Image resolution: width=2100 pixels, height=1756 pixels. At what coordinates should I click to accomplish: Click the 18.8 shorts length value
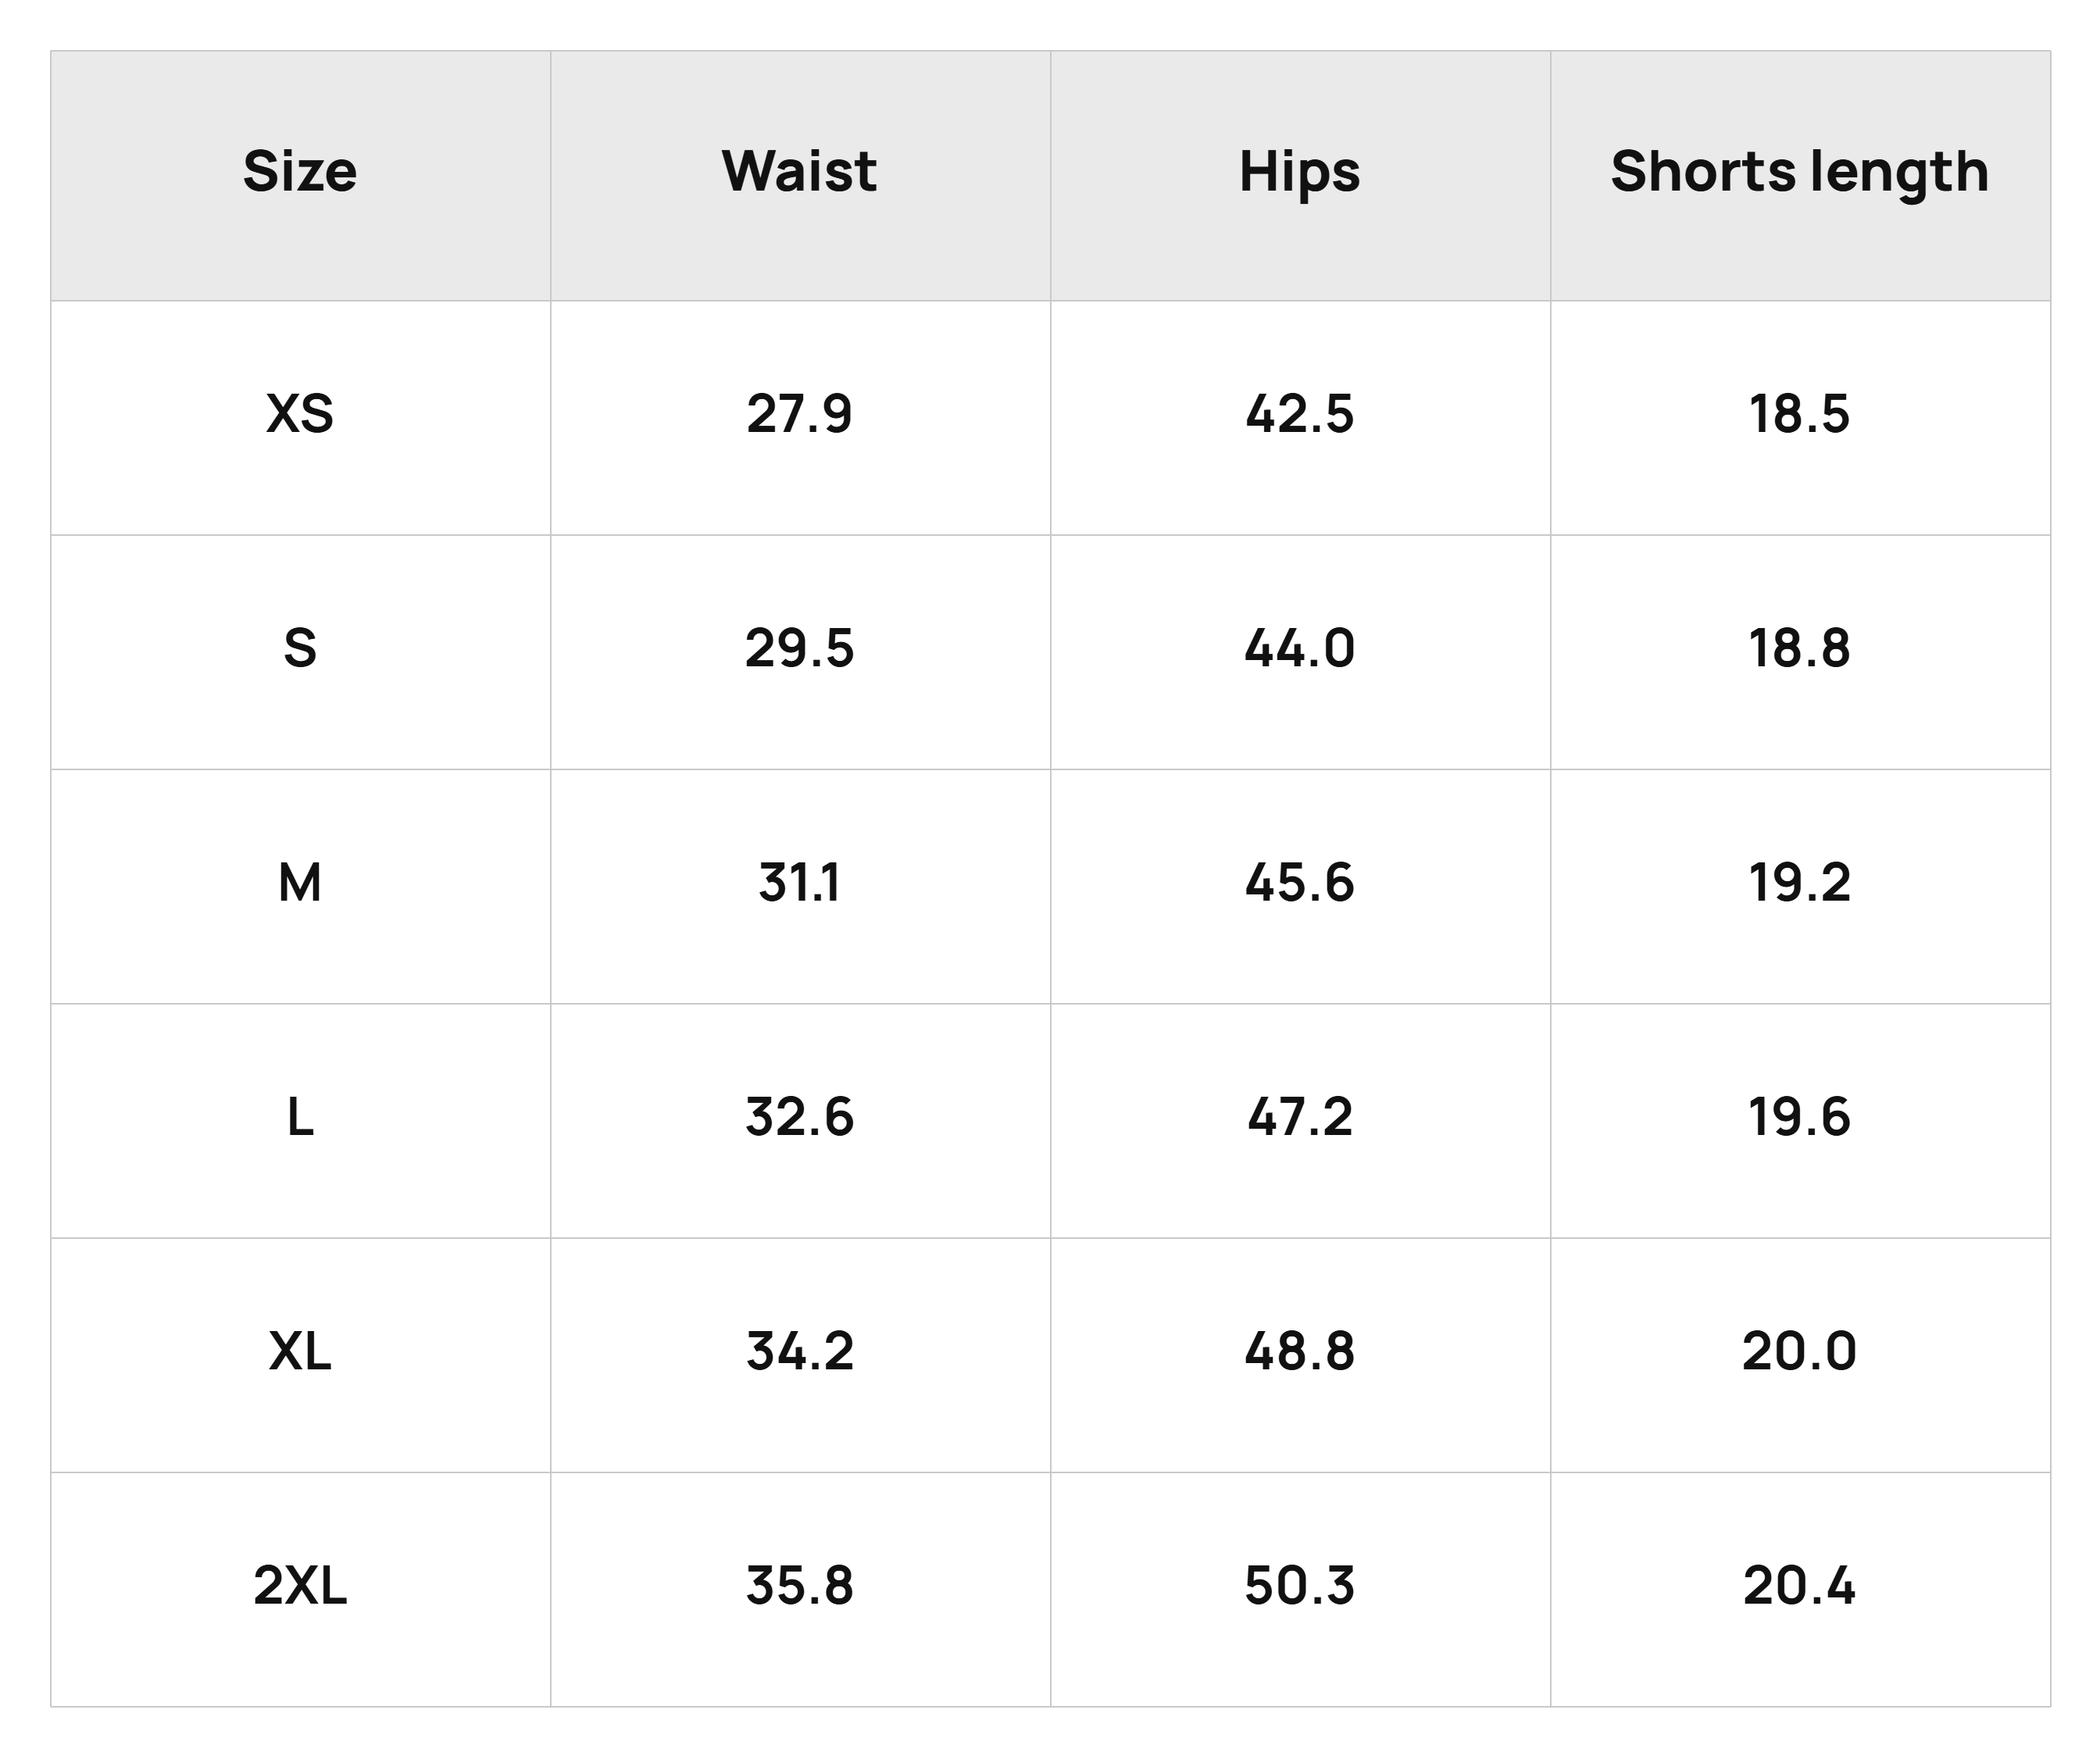click(1800, 648)
